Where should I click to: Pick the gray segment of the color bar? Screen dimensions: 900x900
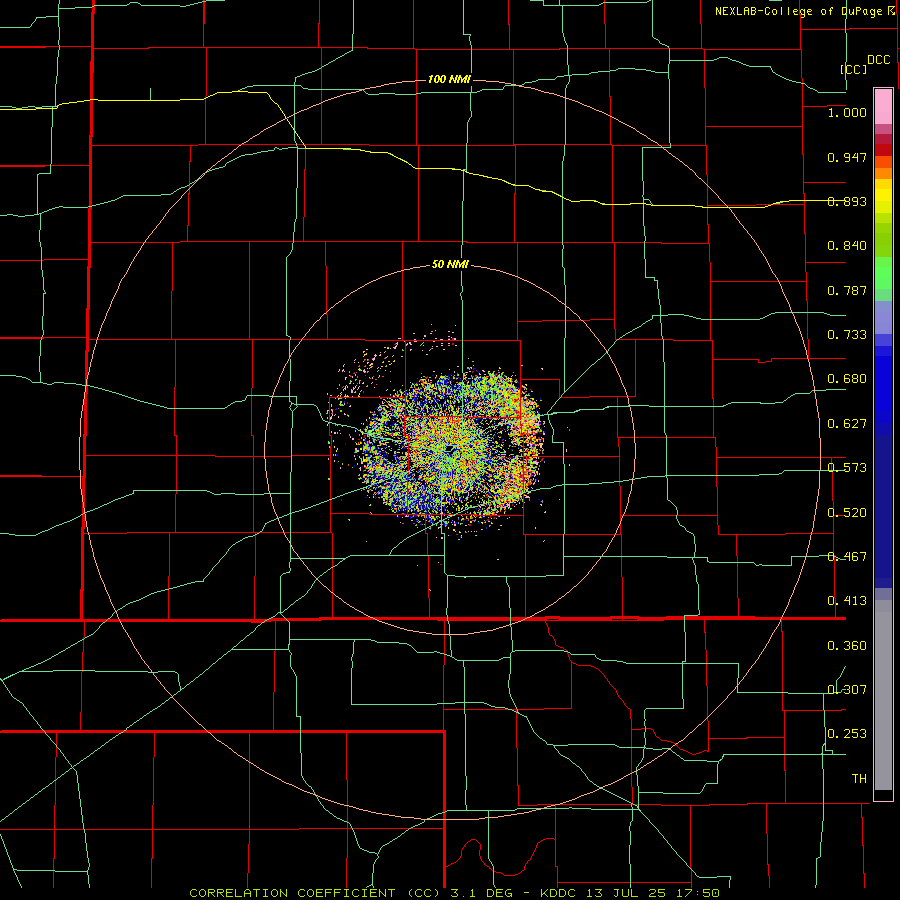pyautogui.click(x=883, y=695)
